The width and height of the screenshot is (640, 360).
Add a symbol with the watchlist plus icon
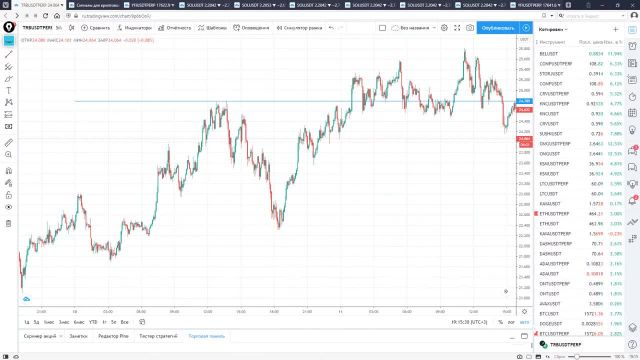coord(616,29)
